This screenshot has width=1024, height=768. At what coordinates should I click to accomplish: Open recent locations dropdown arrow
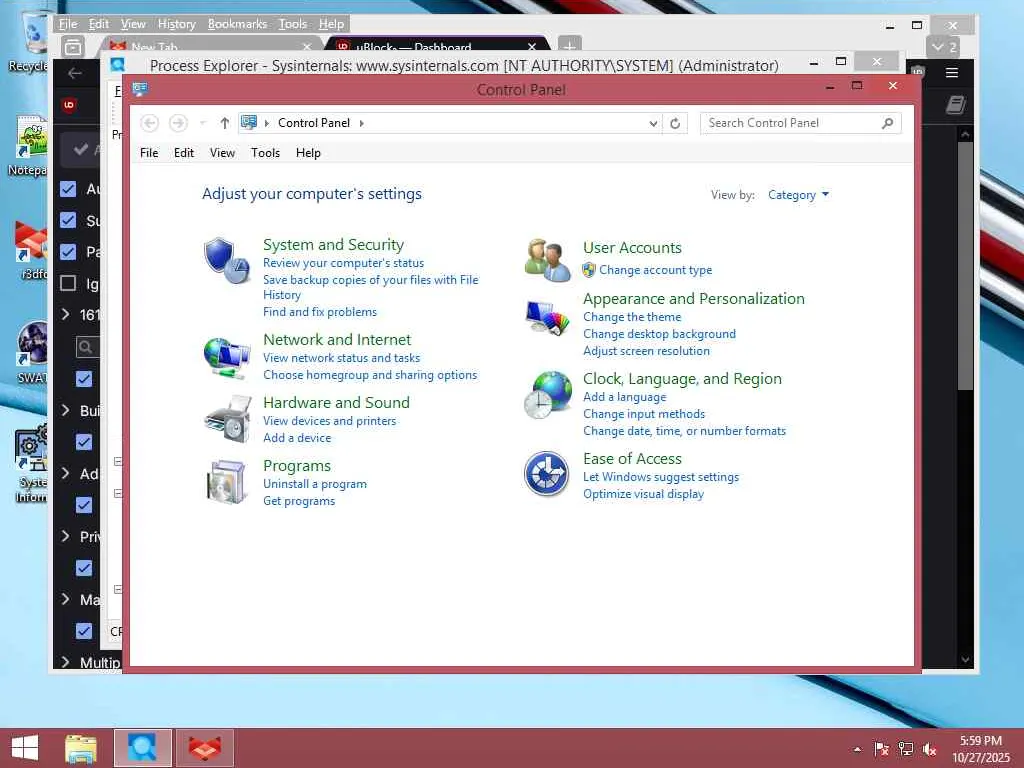(x=202, y=123)
